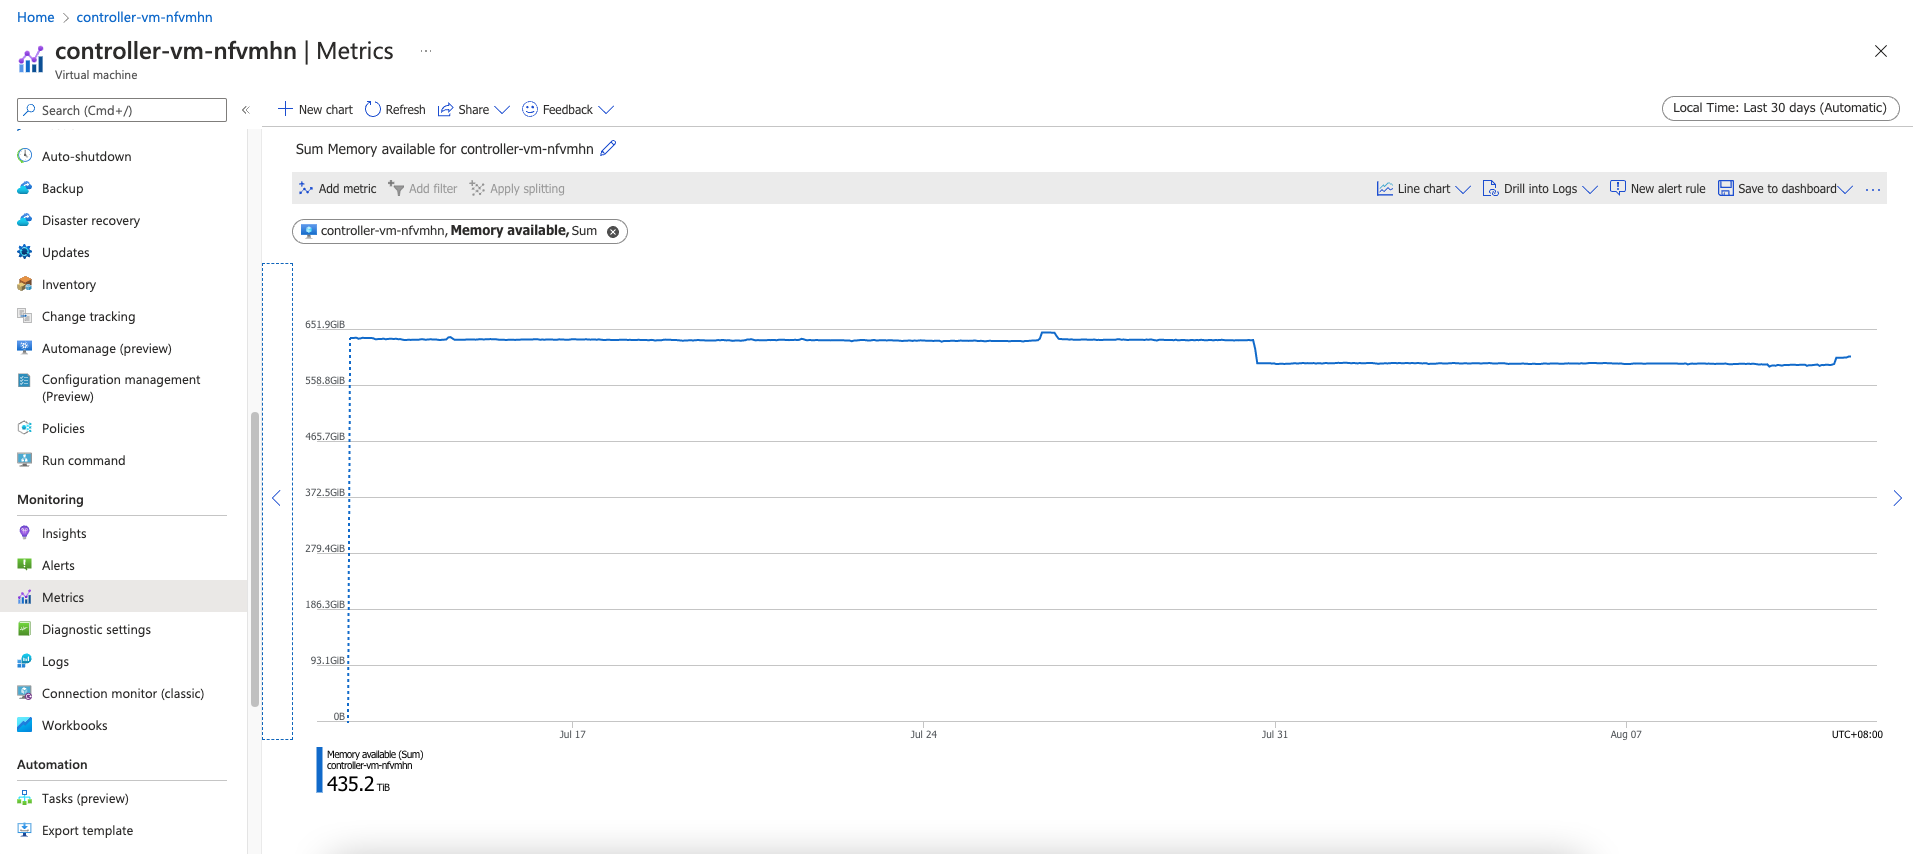Click the Alerts icon
Image resolution: width=1913 pixels, height=854 pixels.
[x=25, y=565]
